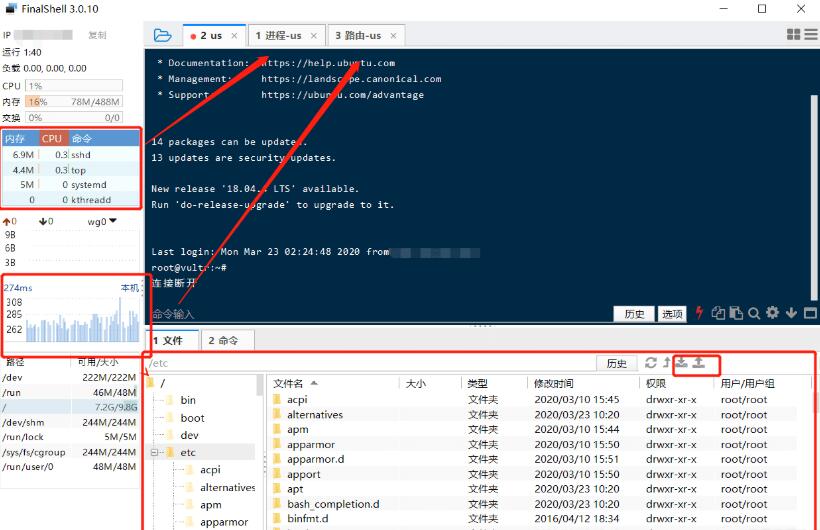Image resolution: width=820 pixels, height=530 pixels.
Task: Click the upload file icon
Action: [699, 362]
